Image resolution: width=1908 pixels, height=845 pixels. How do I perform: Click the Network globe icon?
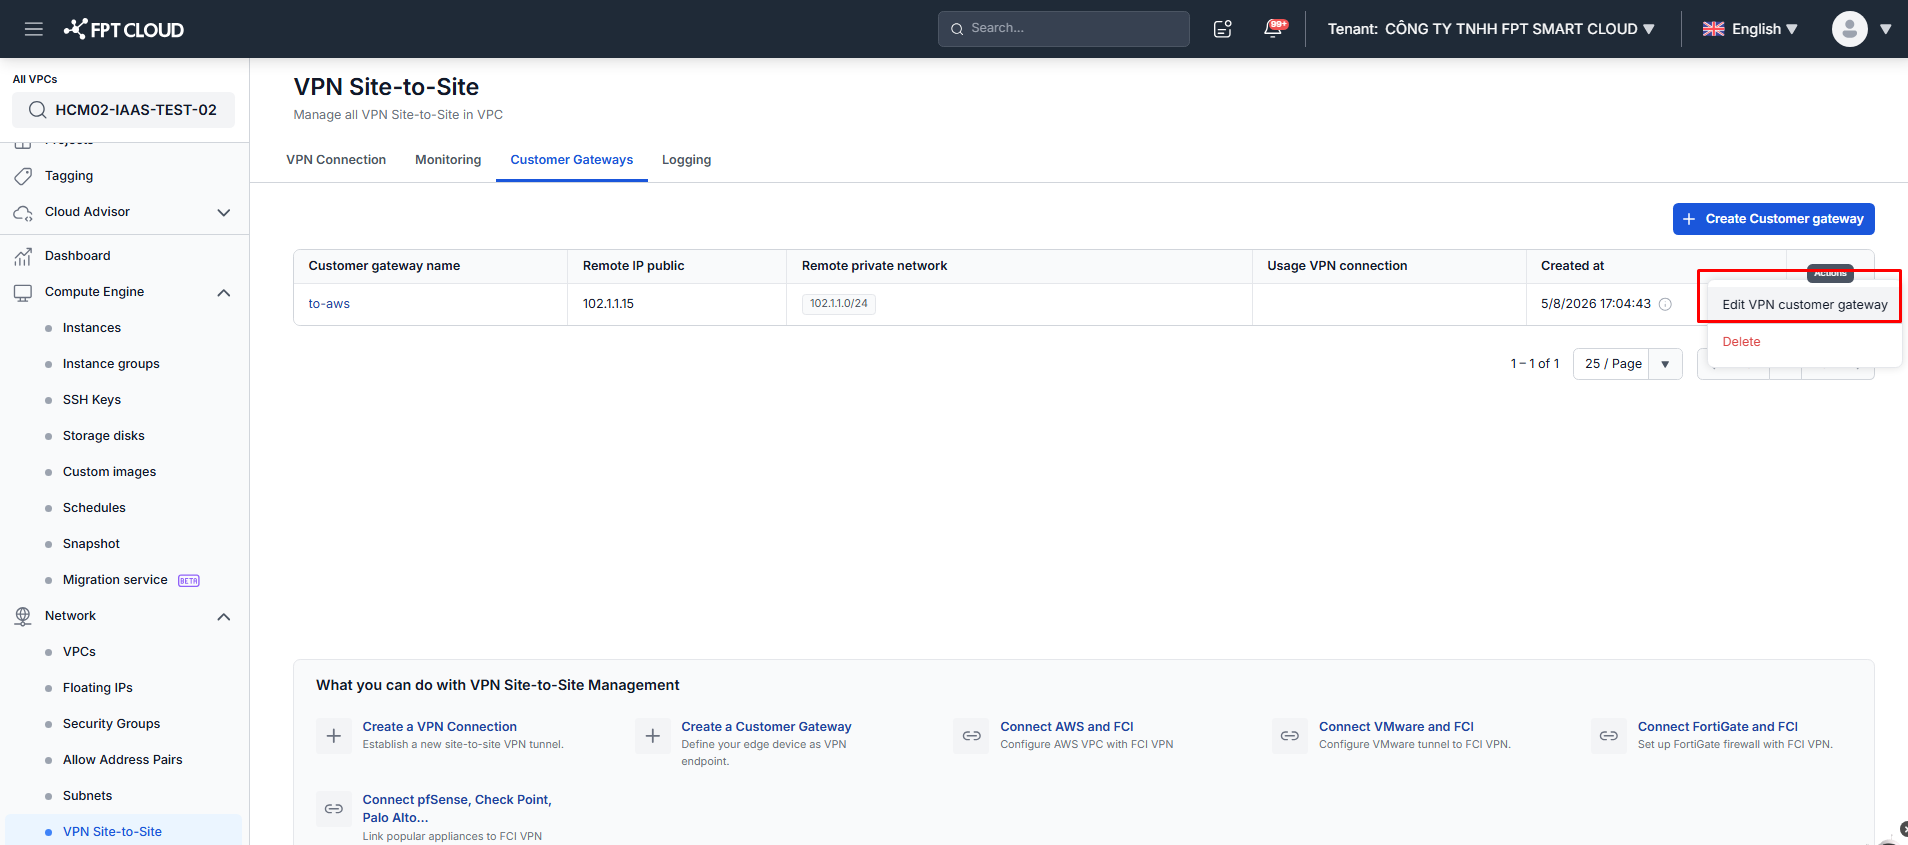click(23, 616)
